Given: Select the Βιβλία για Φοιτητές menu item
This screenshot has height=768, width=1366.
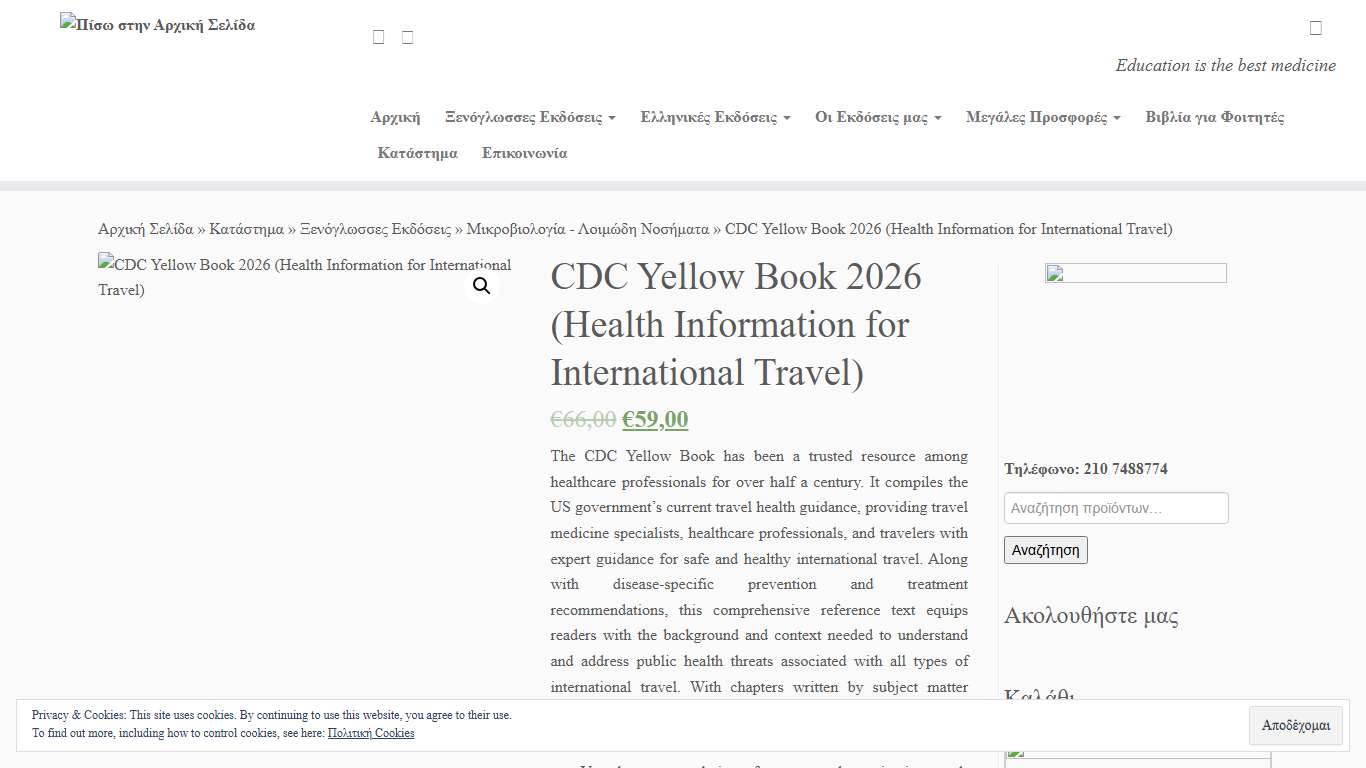Looking at the screenshot, I should [1214, 117].
